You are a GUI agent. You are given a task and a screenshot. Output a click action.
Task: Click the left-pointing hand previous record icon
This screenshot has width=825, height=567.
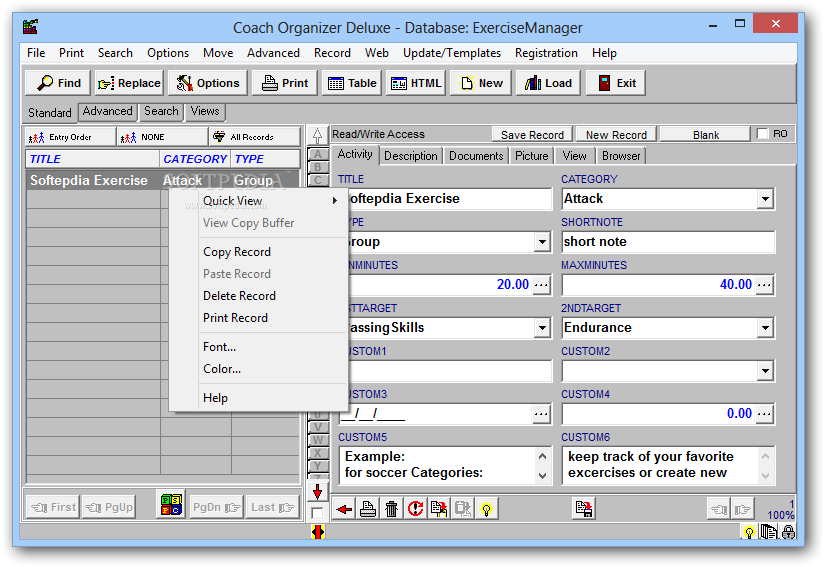coord(718,509)
